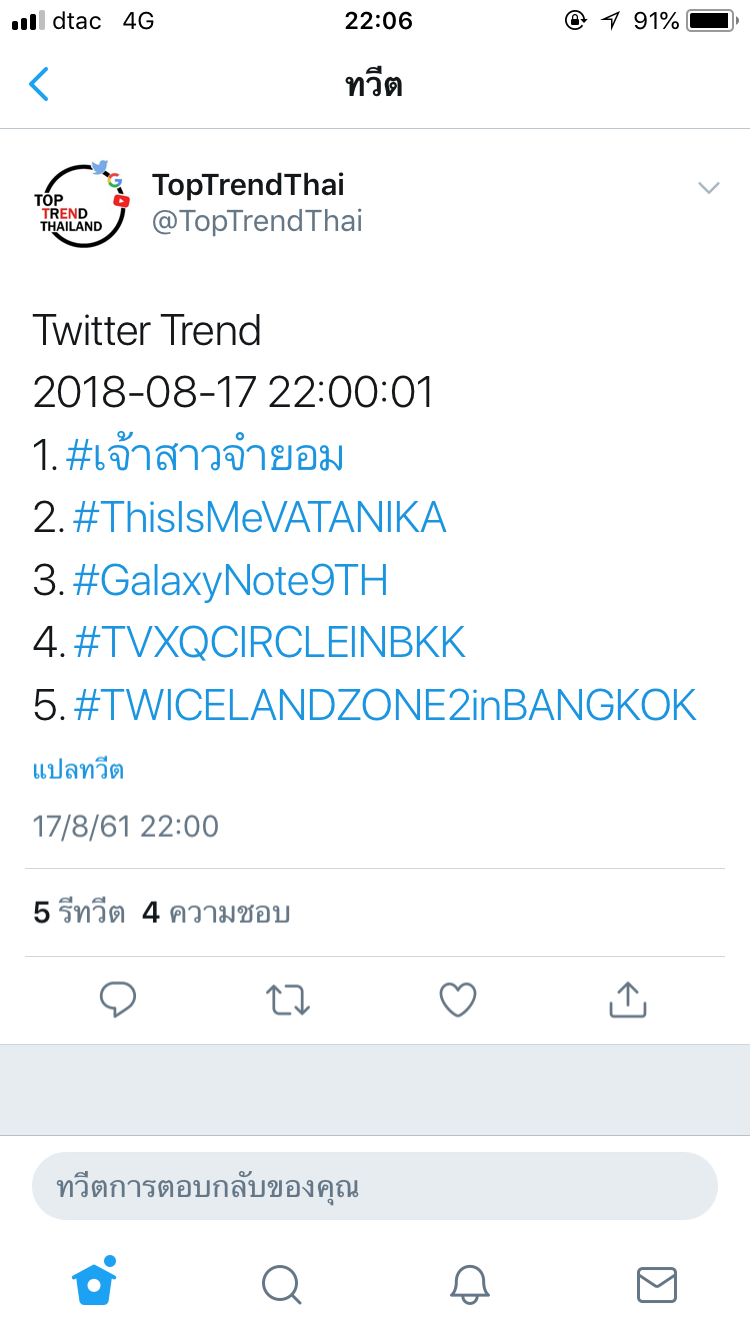750x1334 pixels.
Task: Tap the back arrow icon
Action: [39, 84]
